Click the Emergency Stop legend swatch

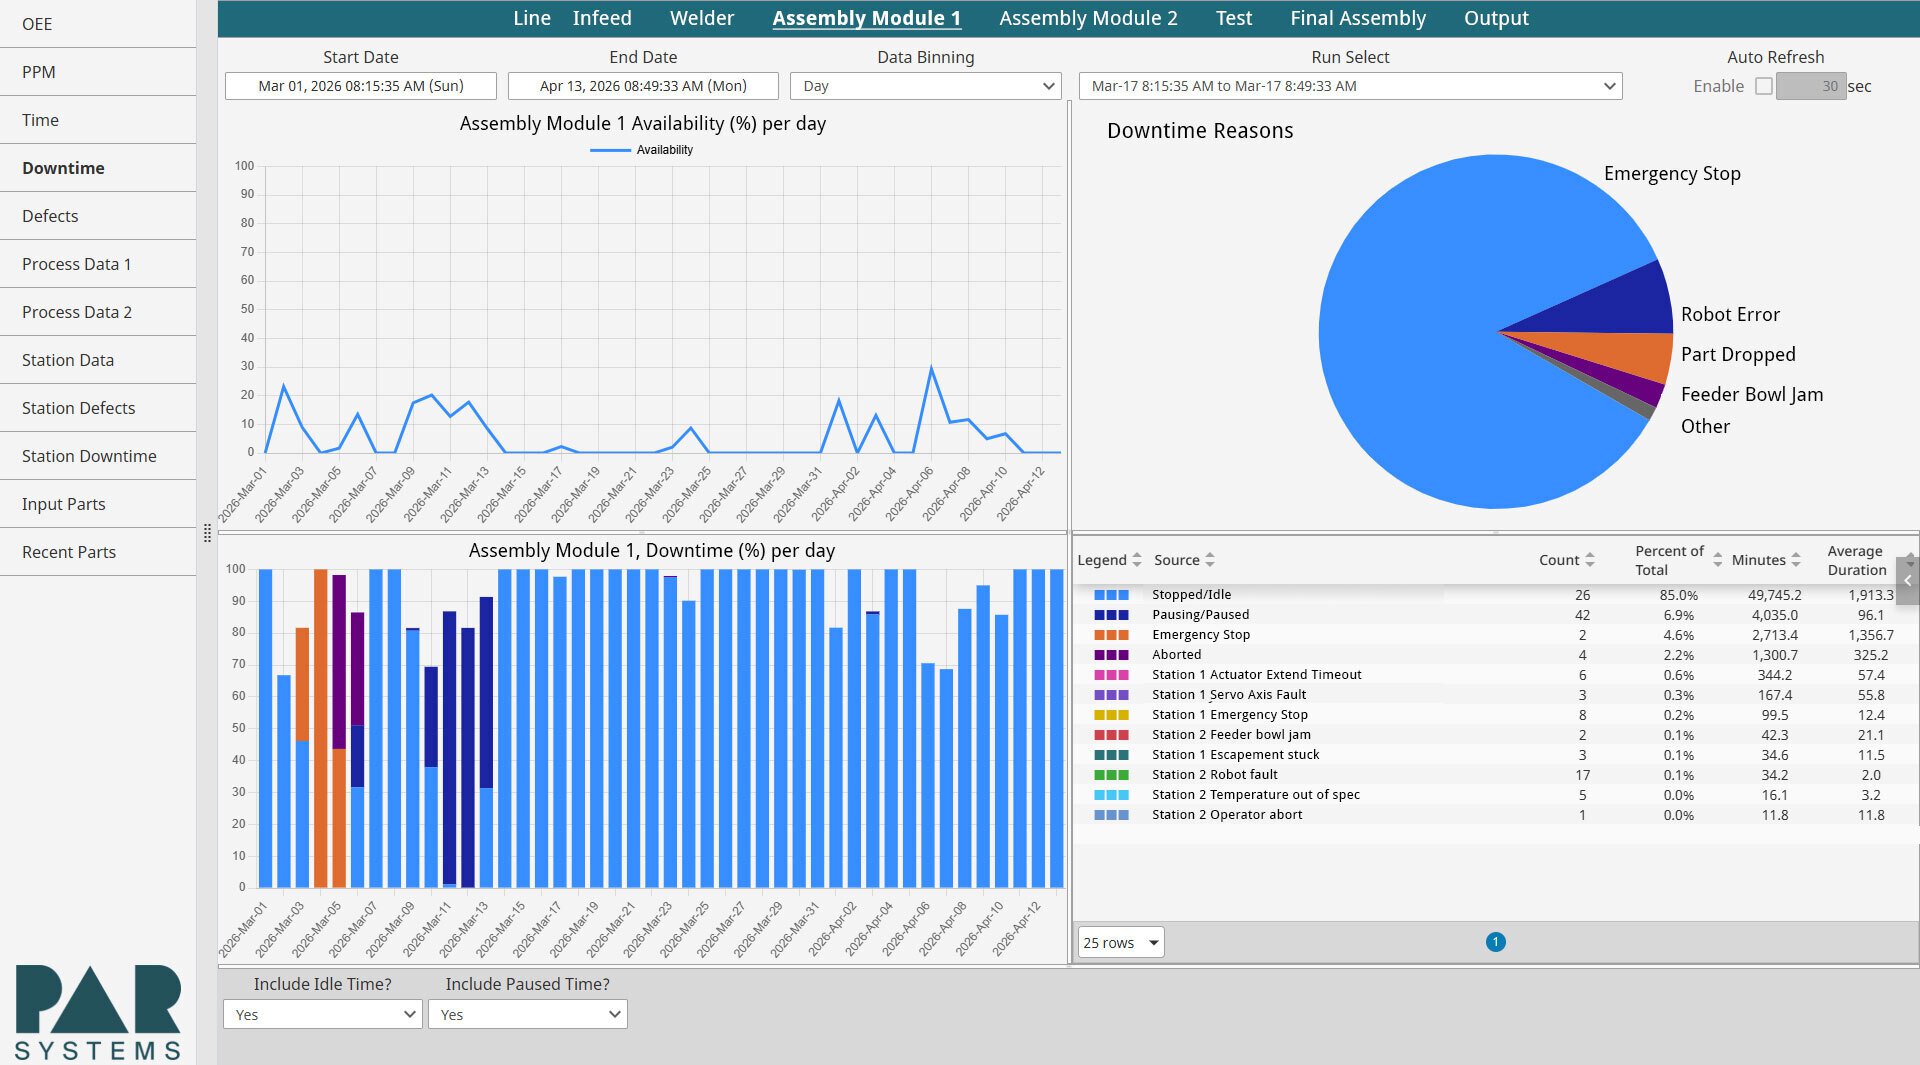coord(1111,635)
